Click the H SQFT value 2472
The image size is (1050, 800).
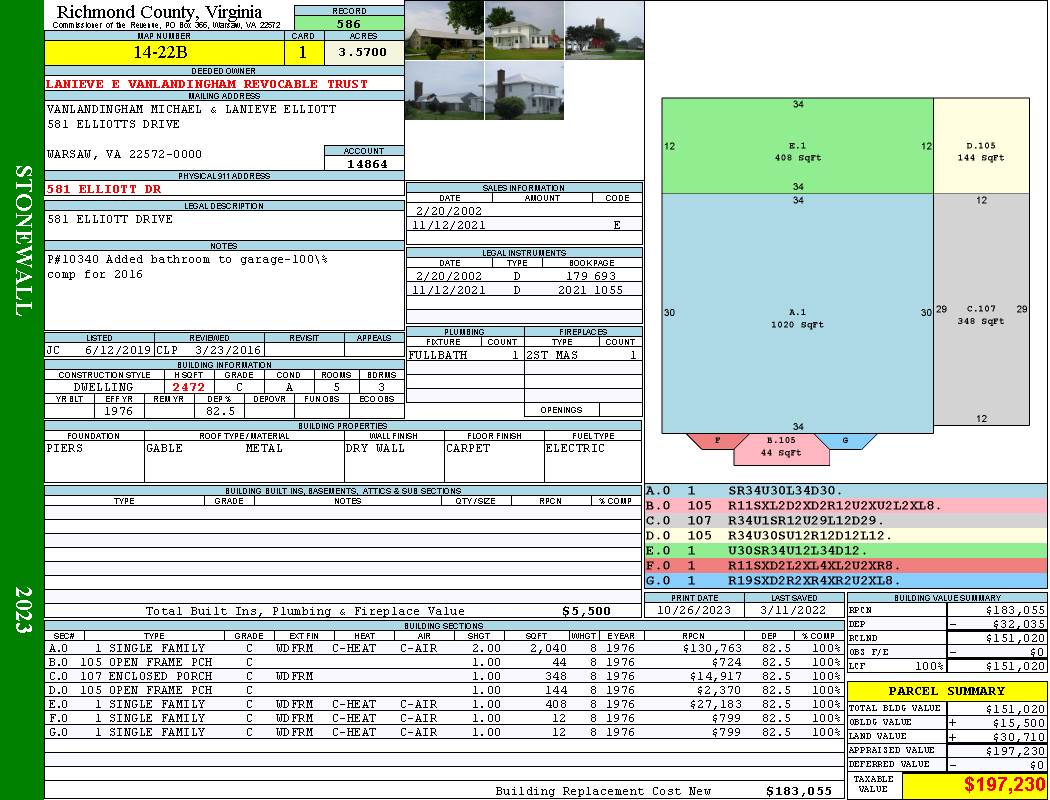click(x=189, y=387)
